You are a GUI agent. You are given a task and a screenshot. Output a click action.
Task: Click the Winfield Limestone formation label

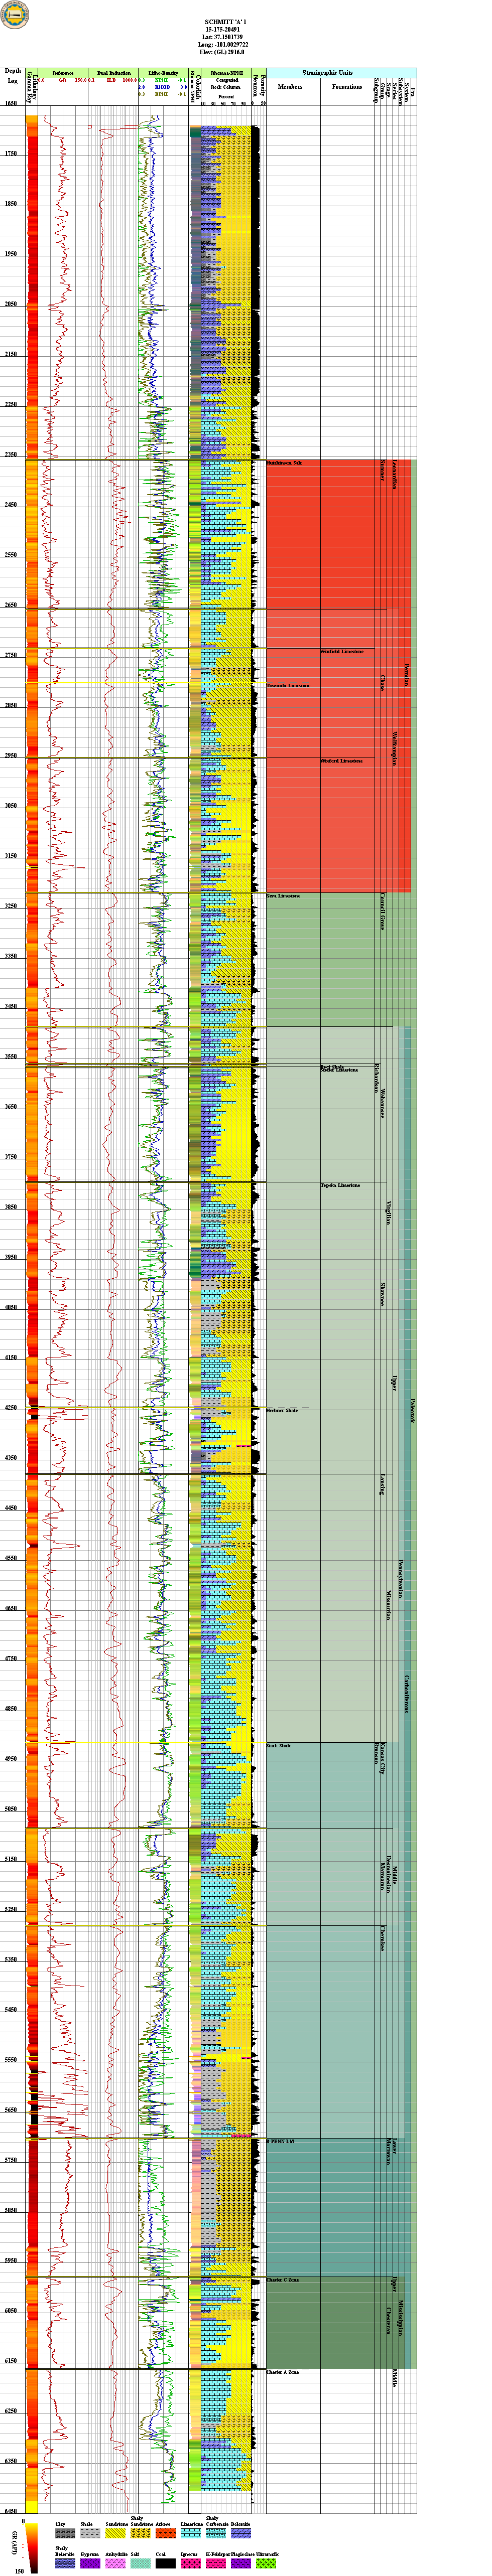tap(341, 652)
